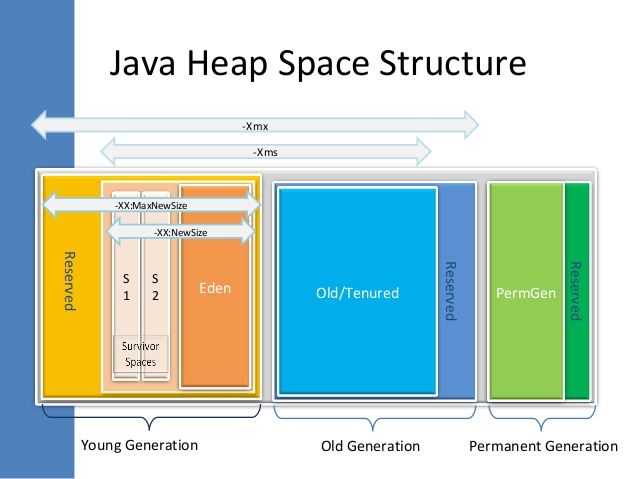The height and width of the screenshot is (479, 638).
Task: Click the 'Permanent Generation' caption
Action: coord(543,446)
